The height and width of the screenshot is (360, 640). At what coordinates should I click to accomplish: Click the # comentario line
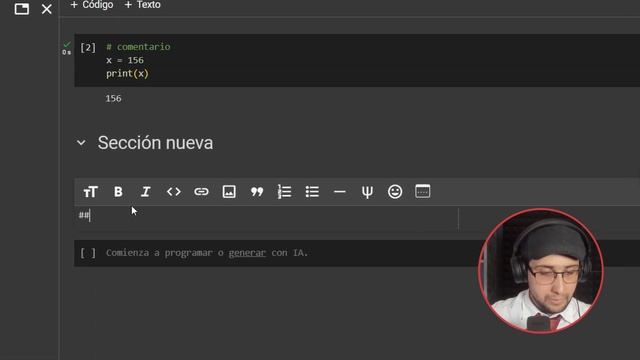click(138, 47)
